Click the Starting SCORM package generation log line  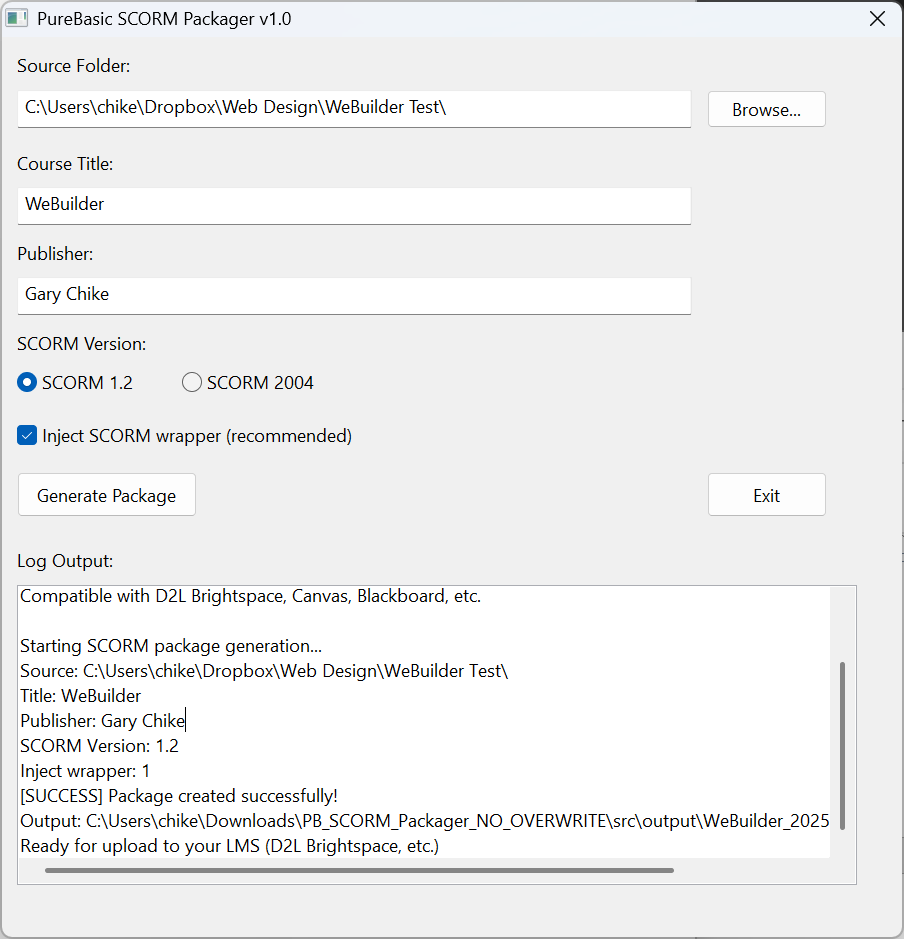click(171, 646)
